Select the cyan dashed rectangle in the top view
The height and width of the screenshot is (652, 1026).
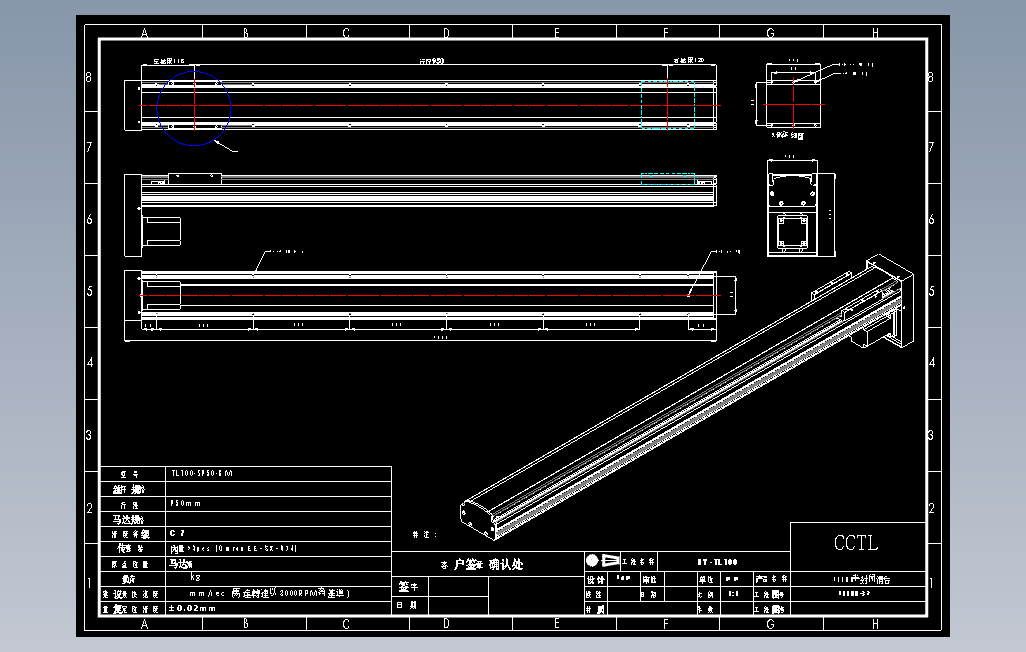coord(667,105)
